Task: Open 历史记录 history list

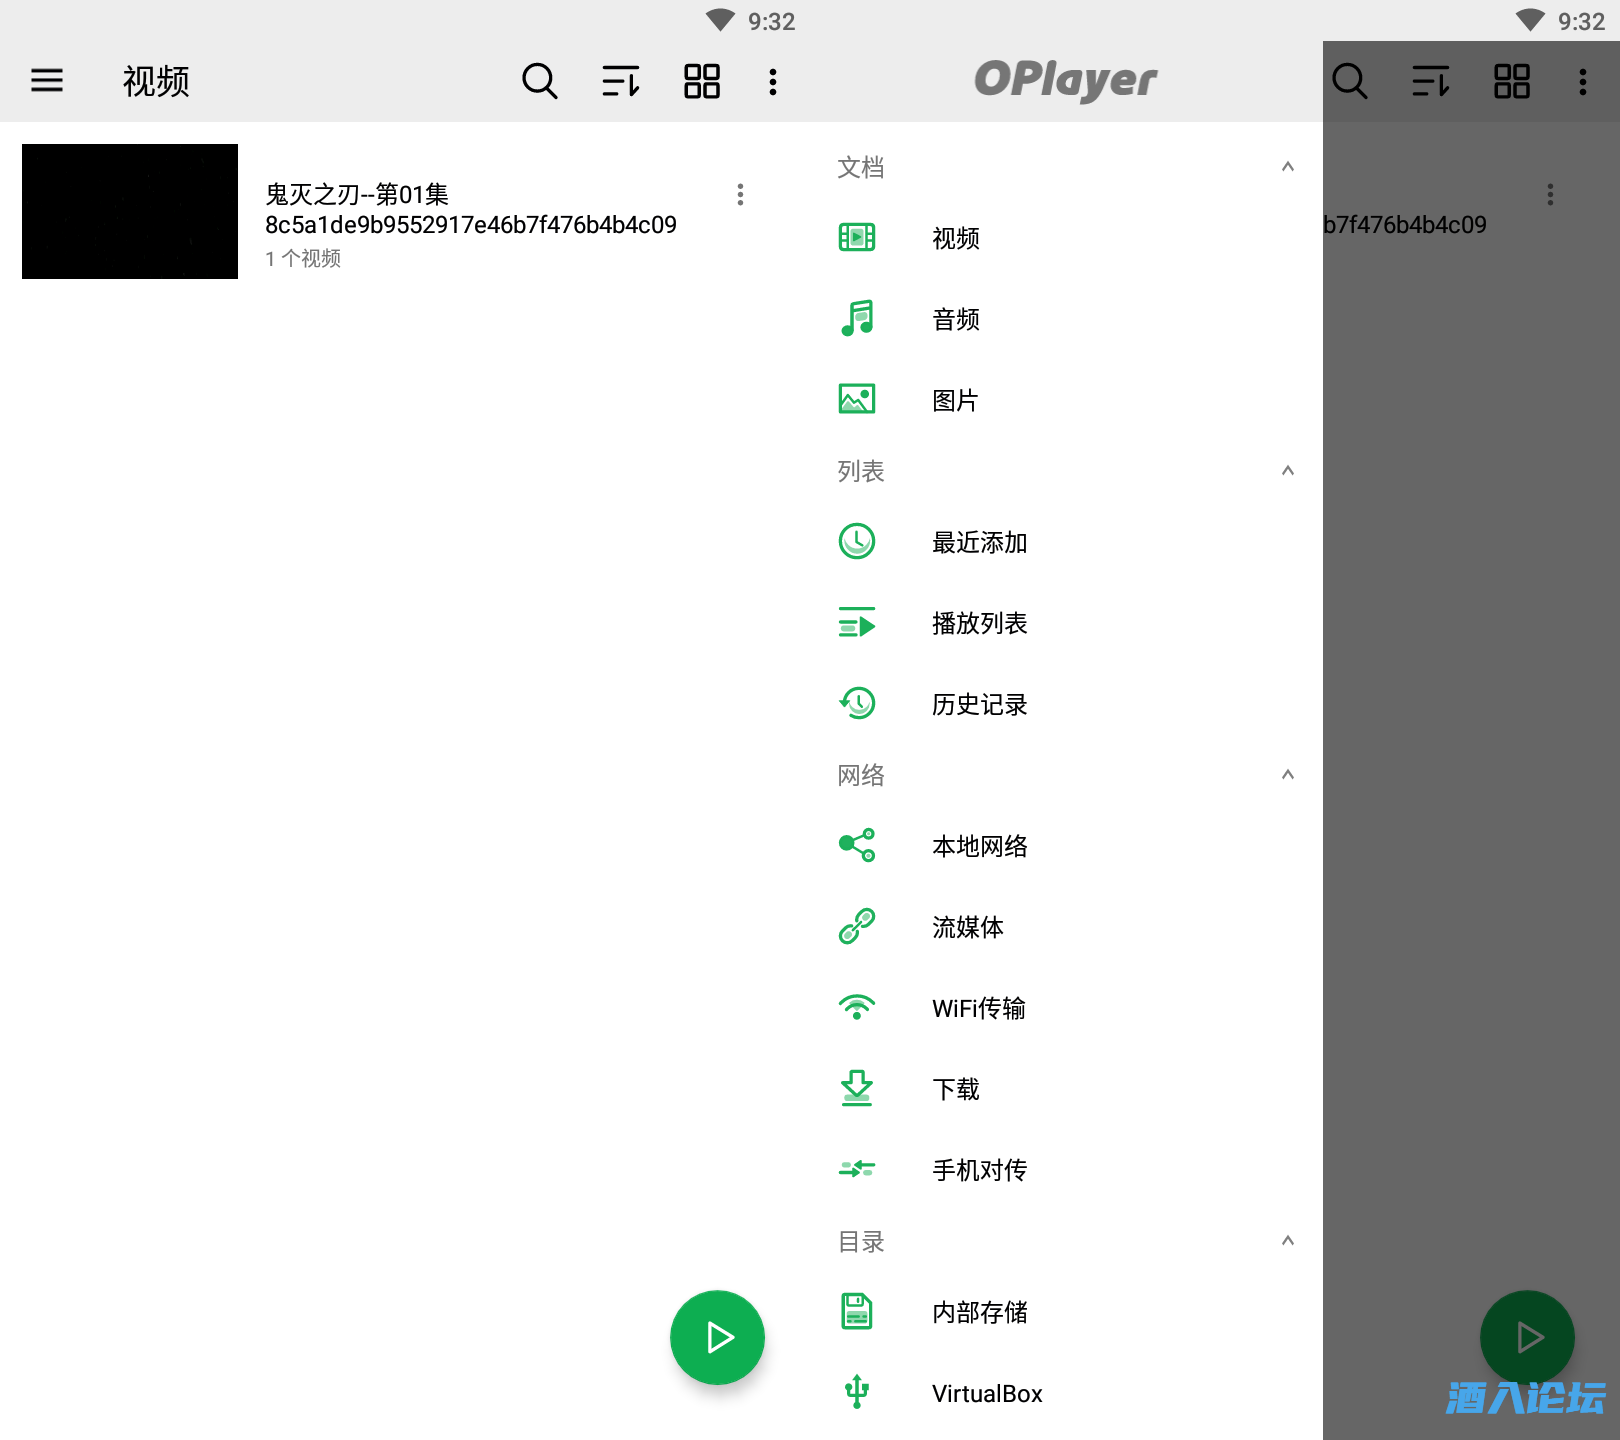Action: tap(978, 704)
